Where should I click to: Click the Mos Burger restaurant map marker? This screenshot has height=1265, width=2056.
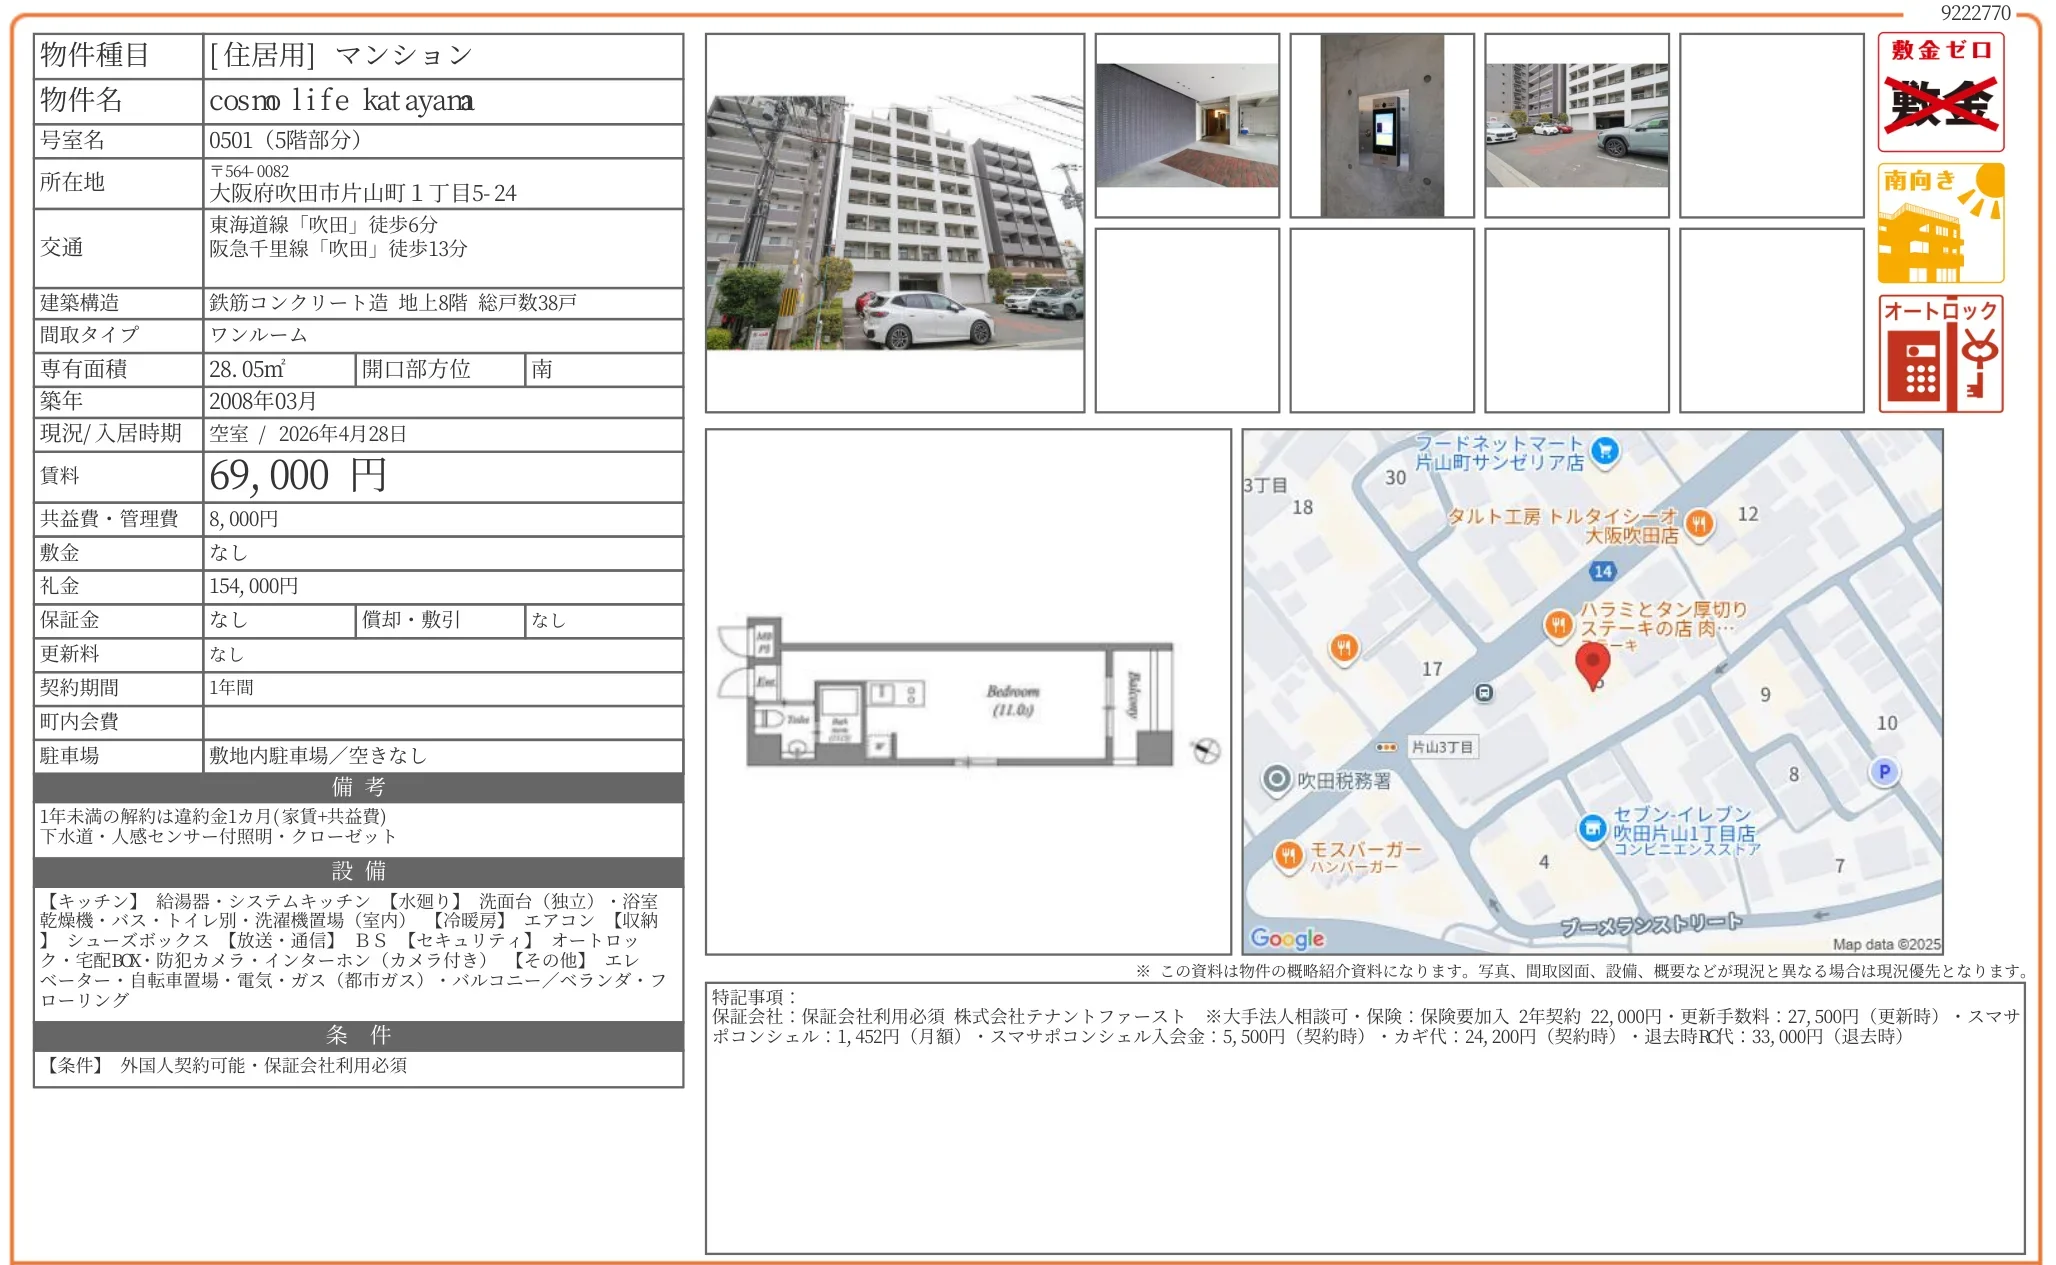[1288, 855]
